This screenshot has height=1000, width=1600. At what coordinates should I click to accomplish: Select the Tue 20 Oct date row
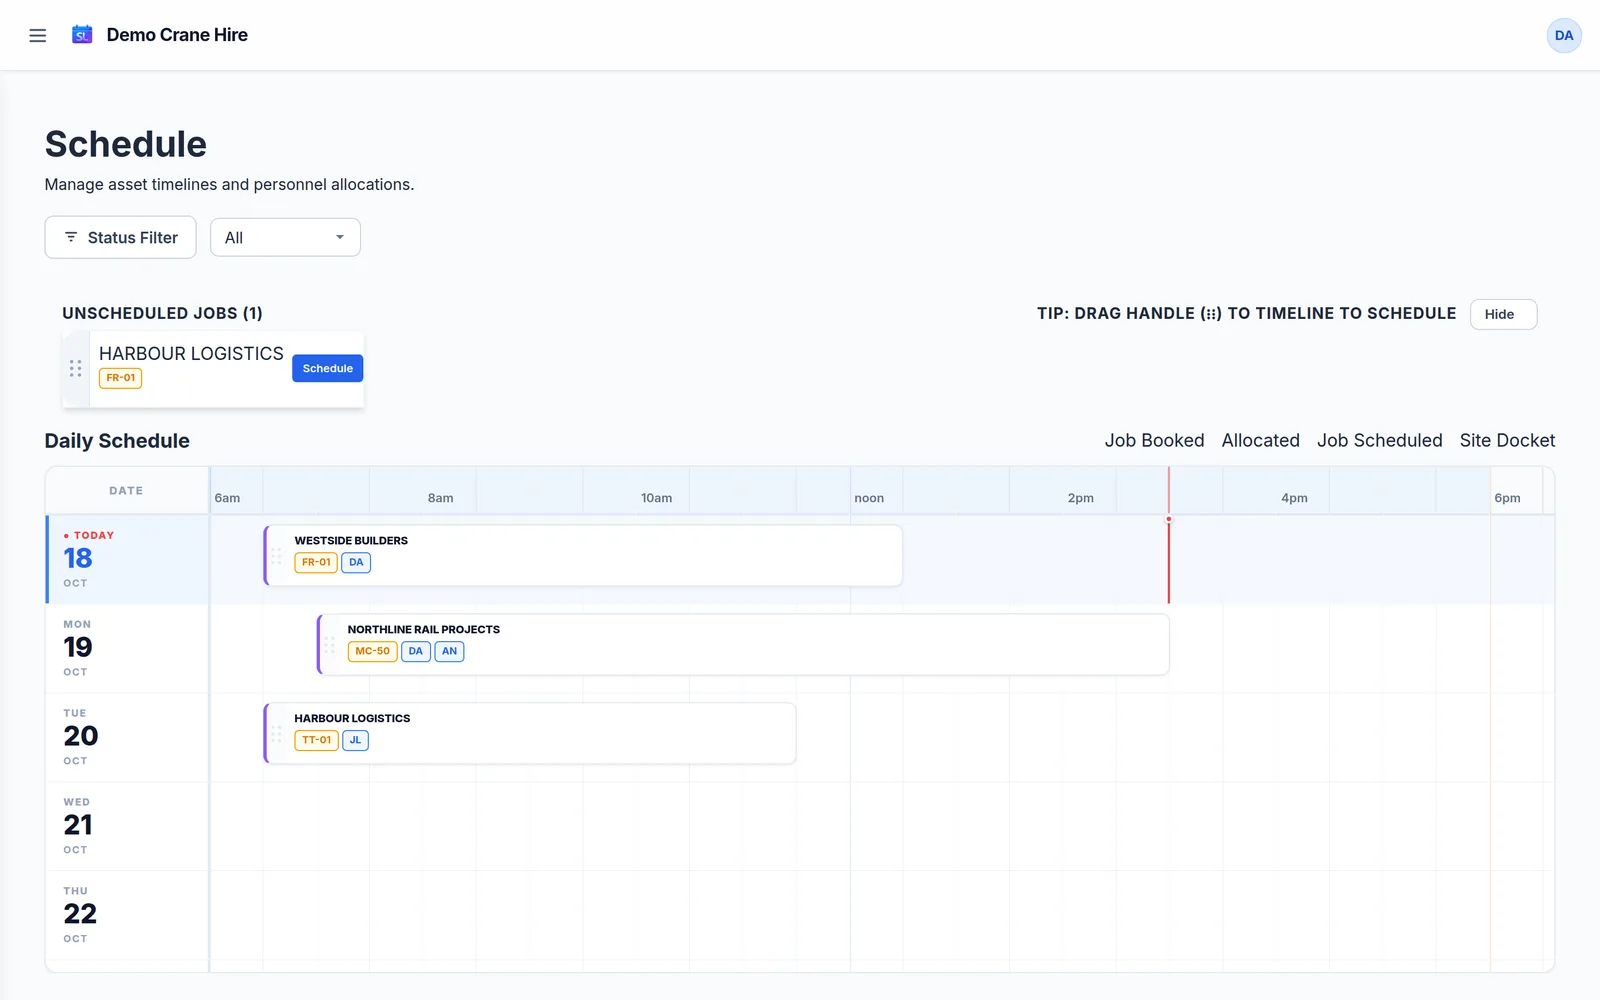click(x=127, y=737)
